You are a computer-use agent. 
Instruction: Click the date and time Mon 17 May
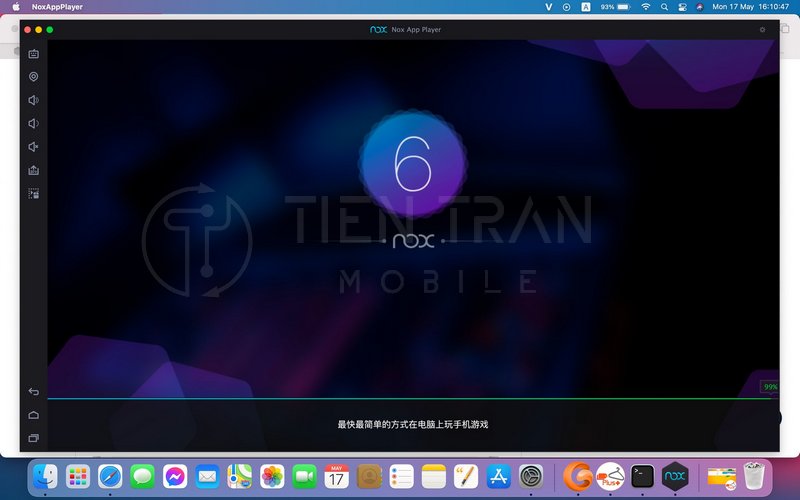(751, 7)
